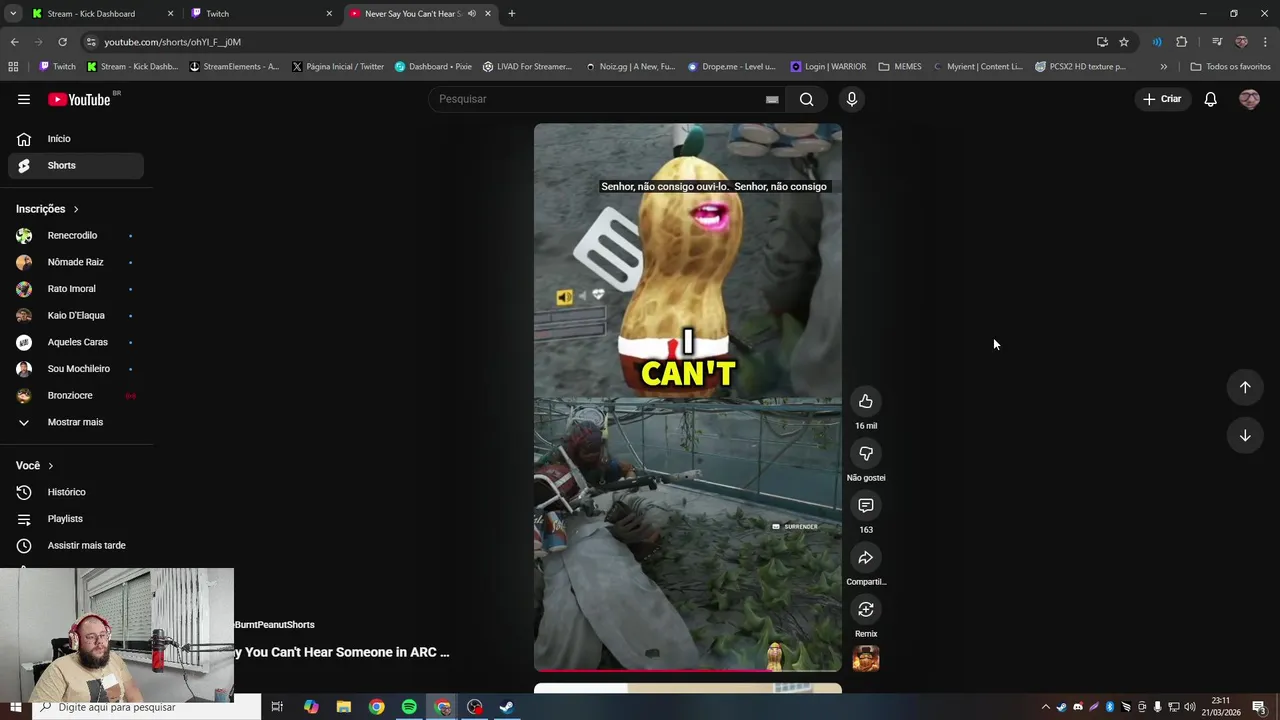Open File Explorer from the taskbar
The width and height of the screenshot is (1280, 720).
click(x=343, y=707)
